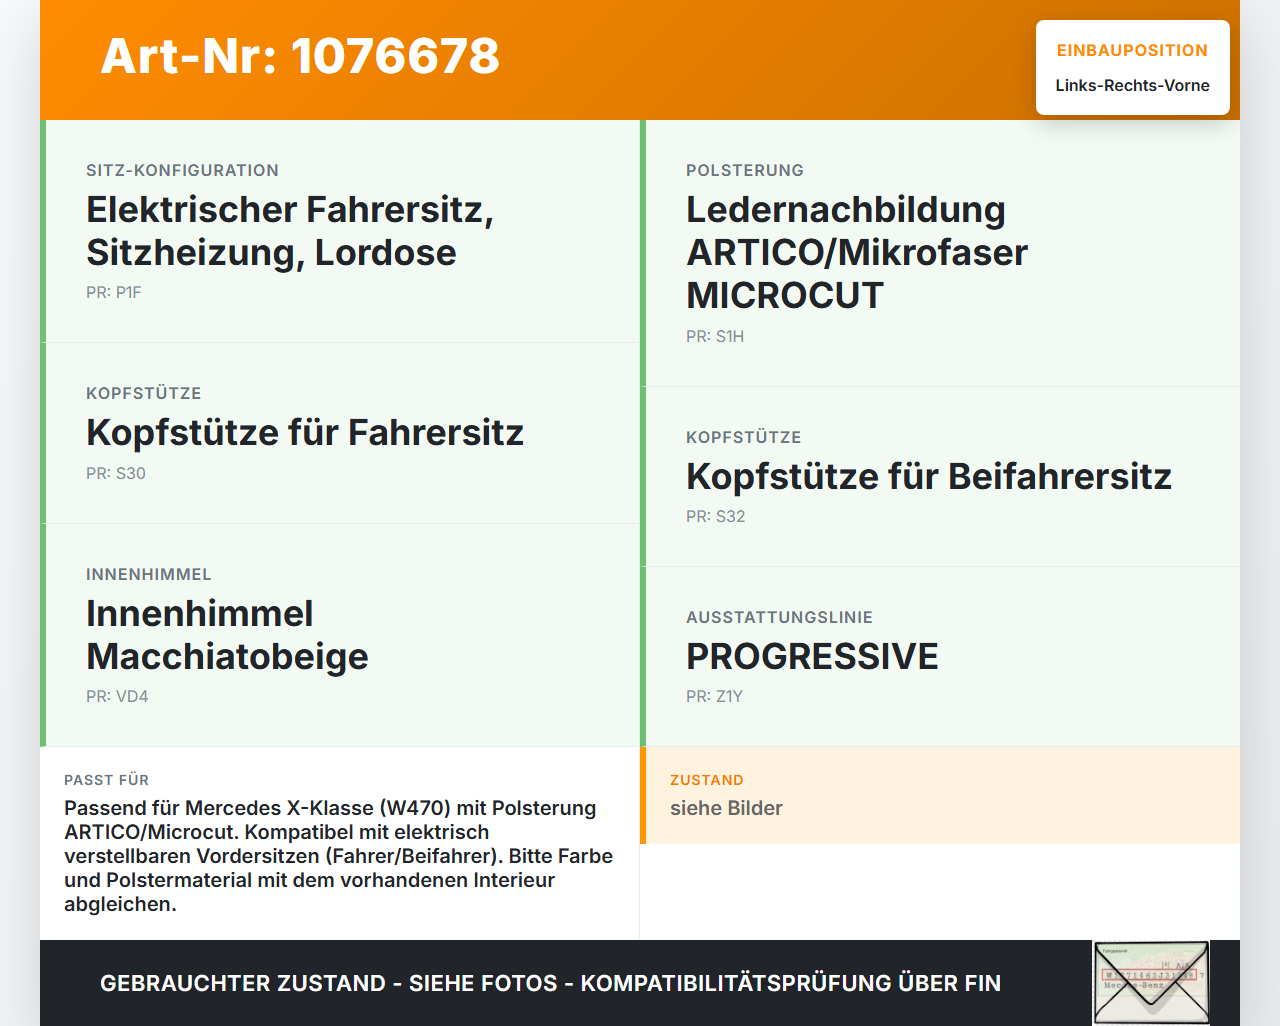Click the code "PR: S30"
This screenshot has width=1280, height=1026.
point(116,473)
